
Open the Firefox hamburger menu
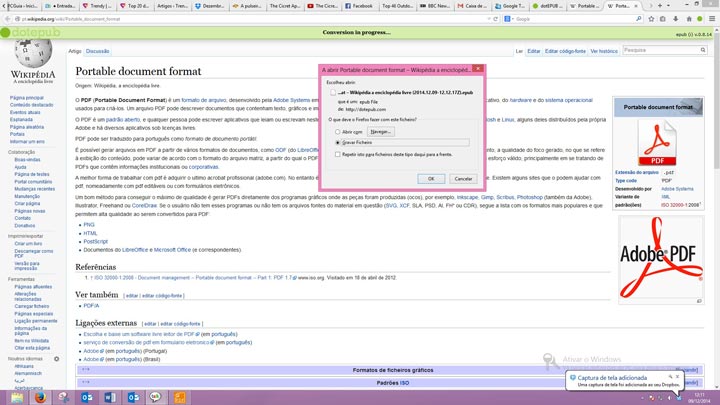(x=712, y=19)
